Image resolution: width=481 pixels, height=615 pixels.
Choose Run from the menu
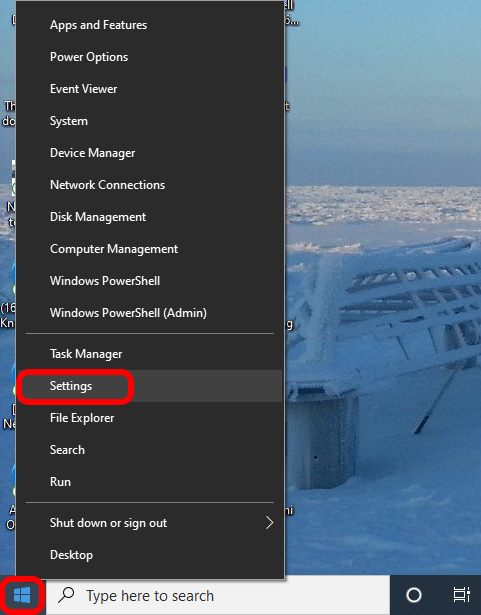[x=150, y=482]
